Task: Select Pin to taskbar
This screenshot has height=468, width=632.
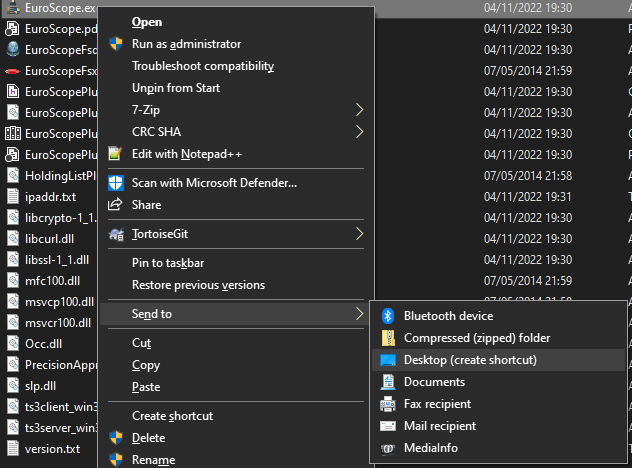Action: (x=168, y=263)
